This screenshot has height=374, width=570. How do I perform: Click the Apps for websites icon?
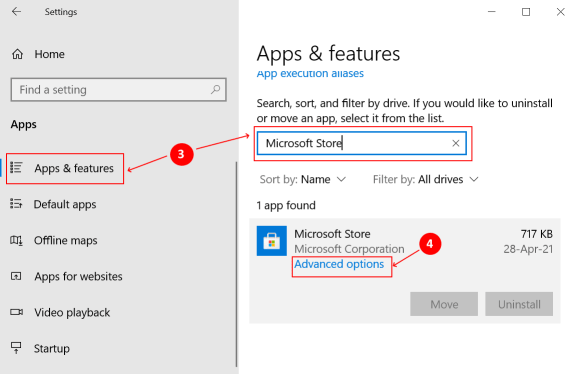tap(16, 276)
